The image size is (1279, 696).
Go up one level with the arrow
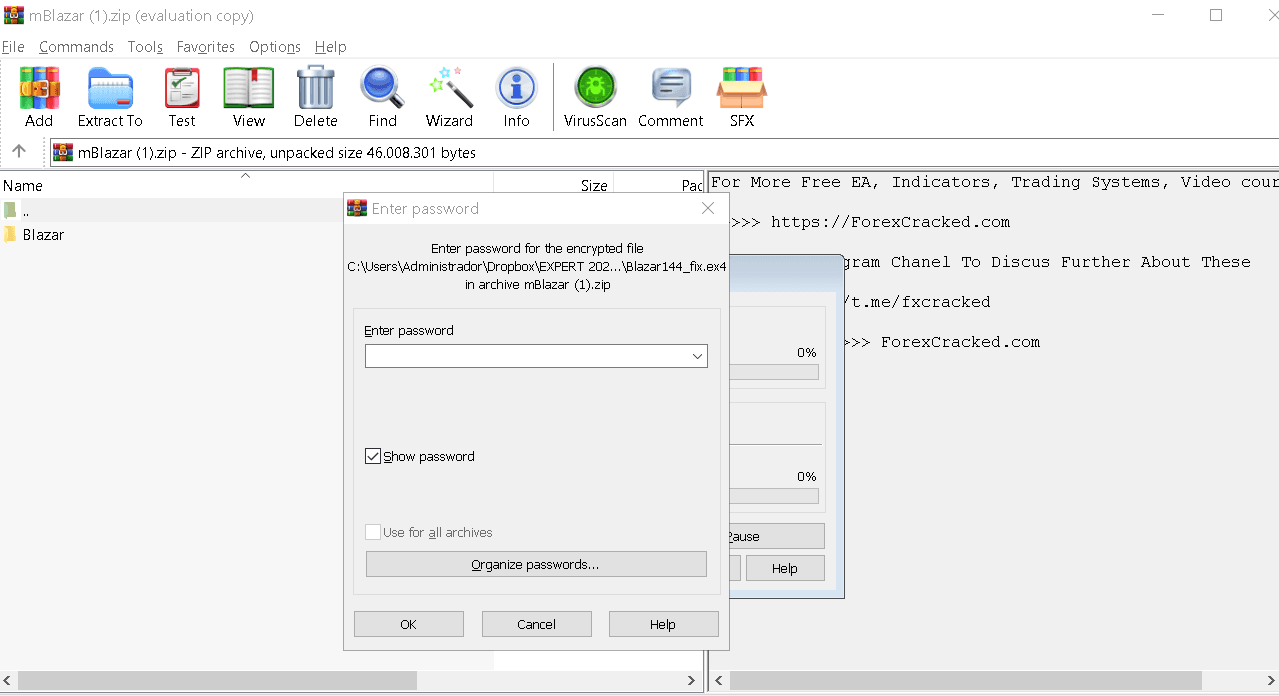pos(19,152)
